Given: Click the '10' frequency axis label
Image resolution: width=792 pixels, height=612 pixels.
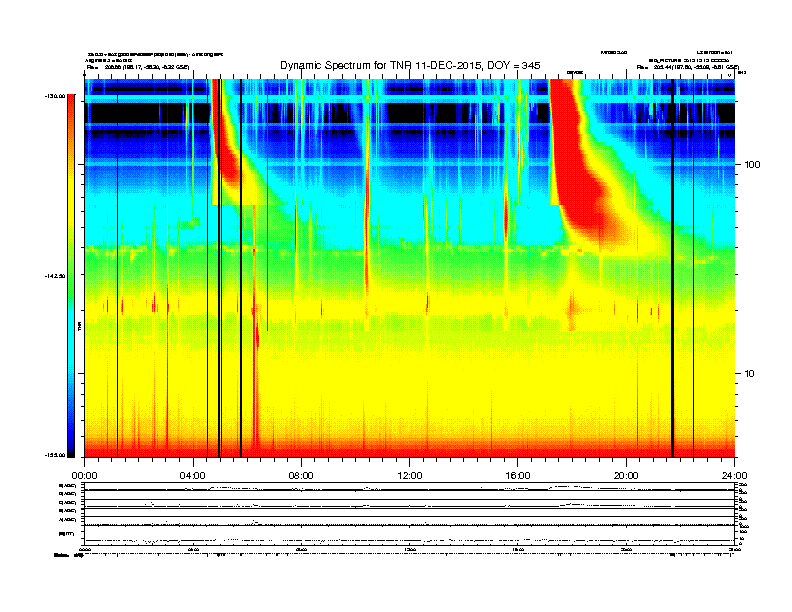Looking at the screenshot, I should pos(750,374).
